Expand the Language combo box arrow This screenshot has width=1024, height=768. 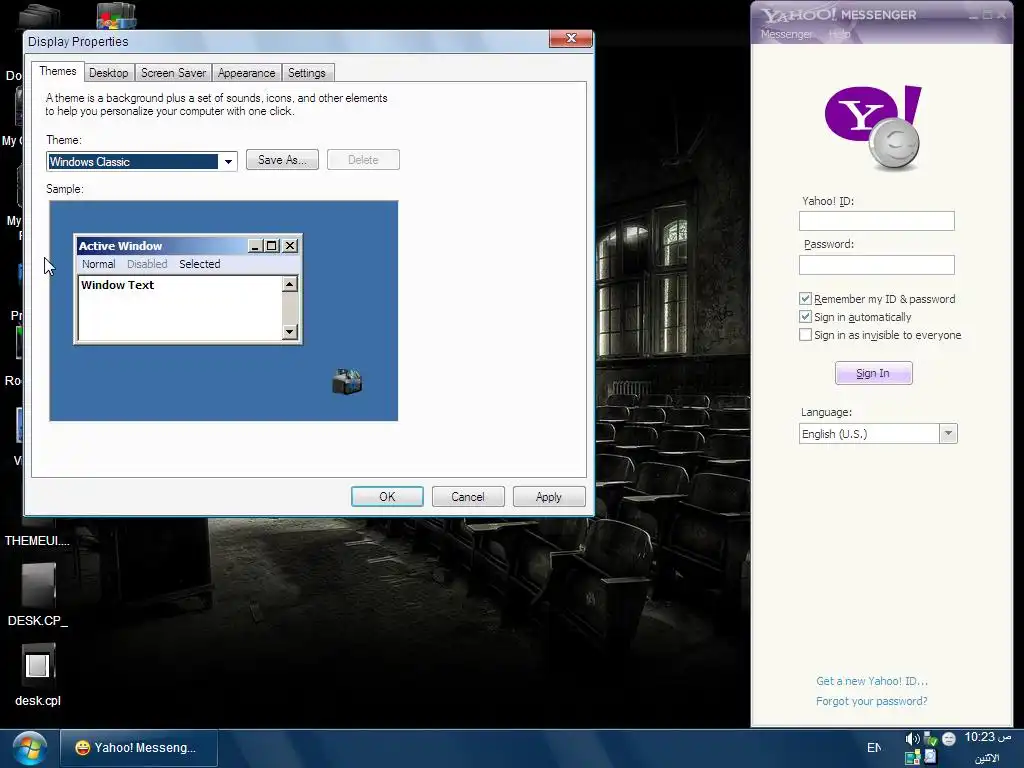[x=948, y=434]
